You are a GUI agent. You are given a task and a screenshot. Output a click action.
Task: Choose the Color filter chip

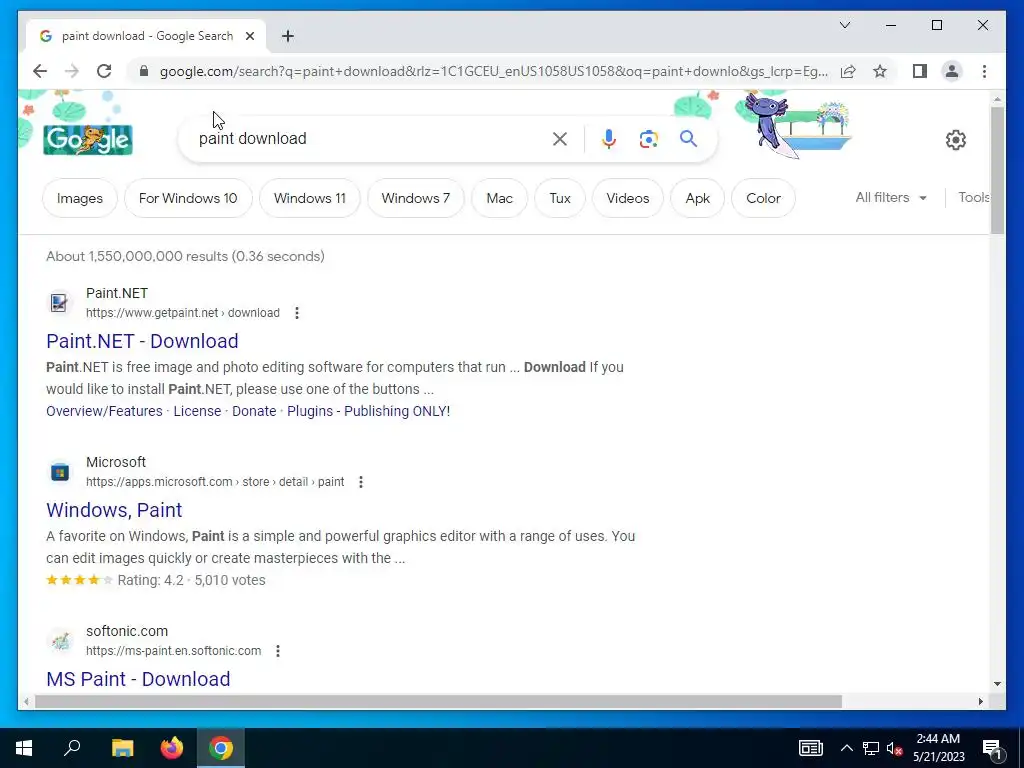763,198
